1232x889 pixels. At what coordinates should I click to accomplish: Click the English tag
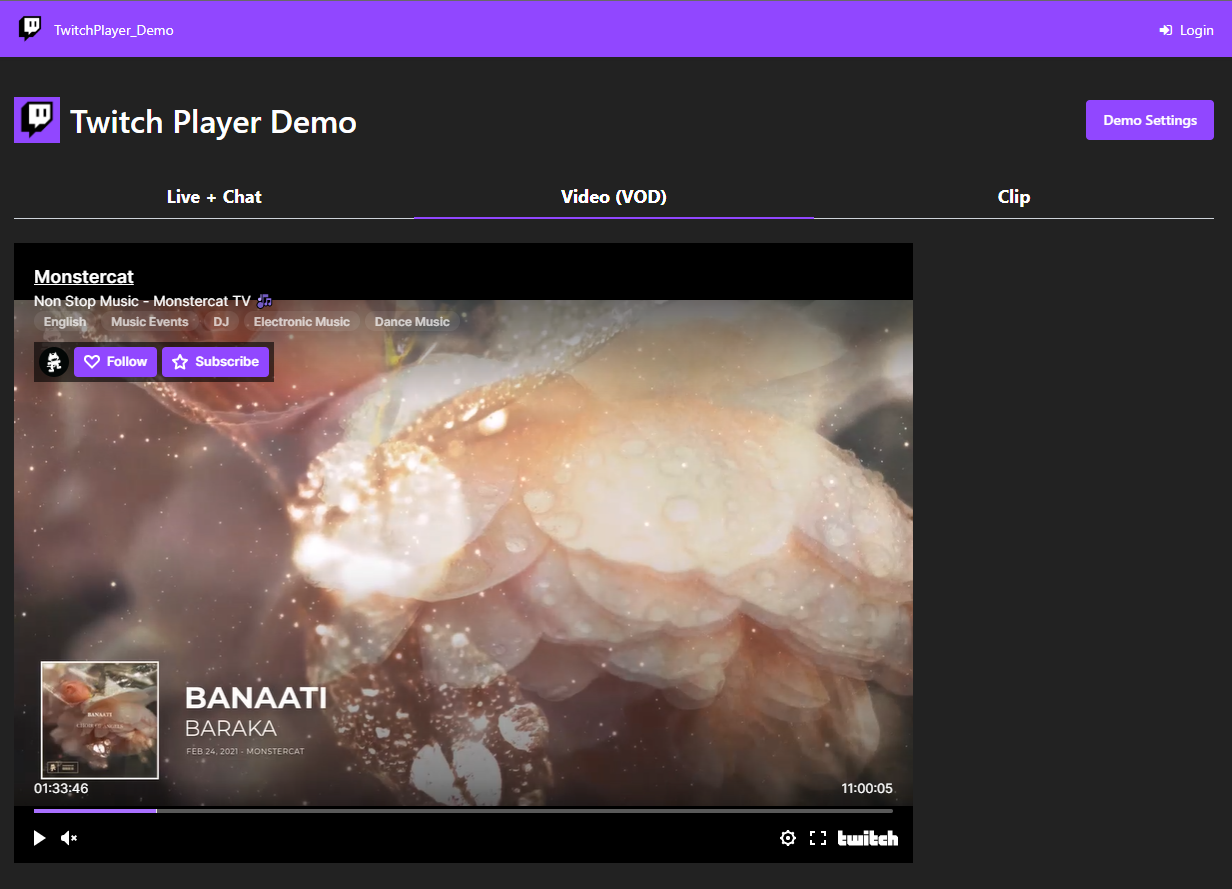pos(65,322)
